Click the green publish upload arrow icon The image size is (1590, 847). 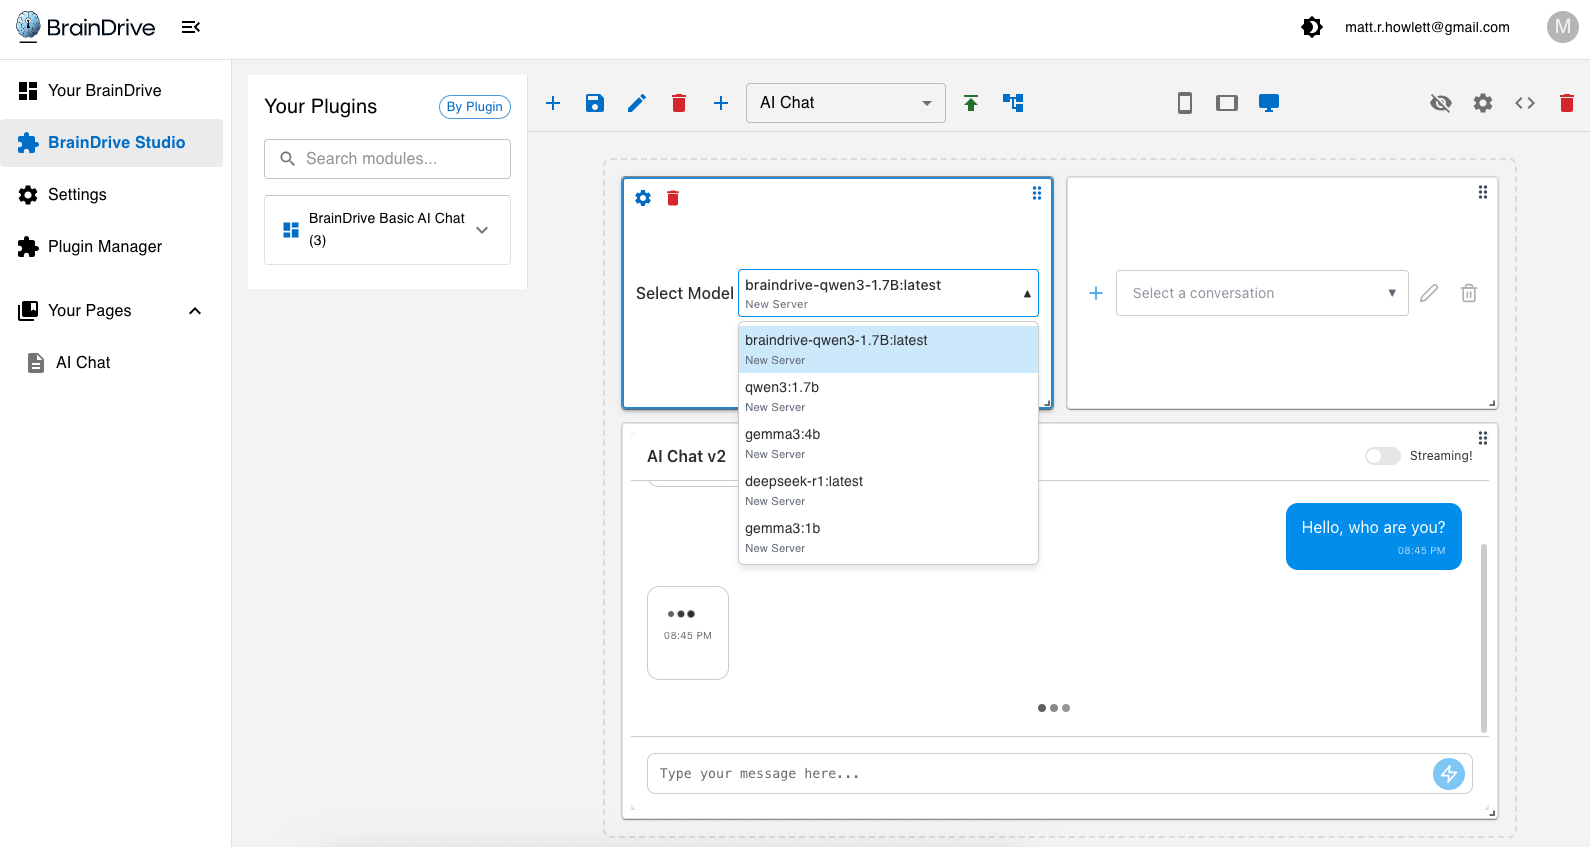[x=971, y=103]
